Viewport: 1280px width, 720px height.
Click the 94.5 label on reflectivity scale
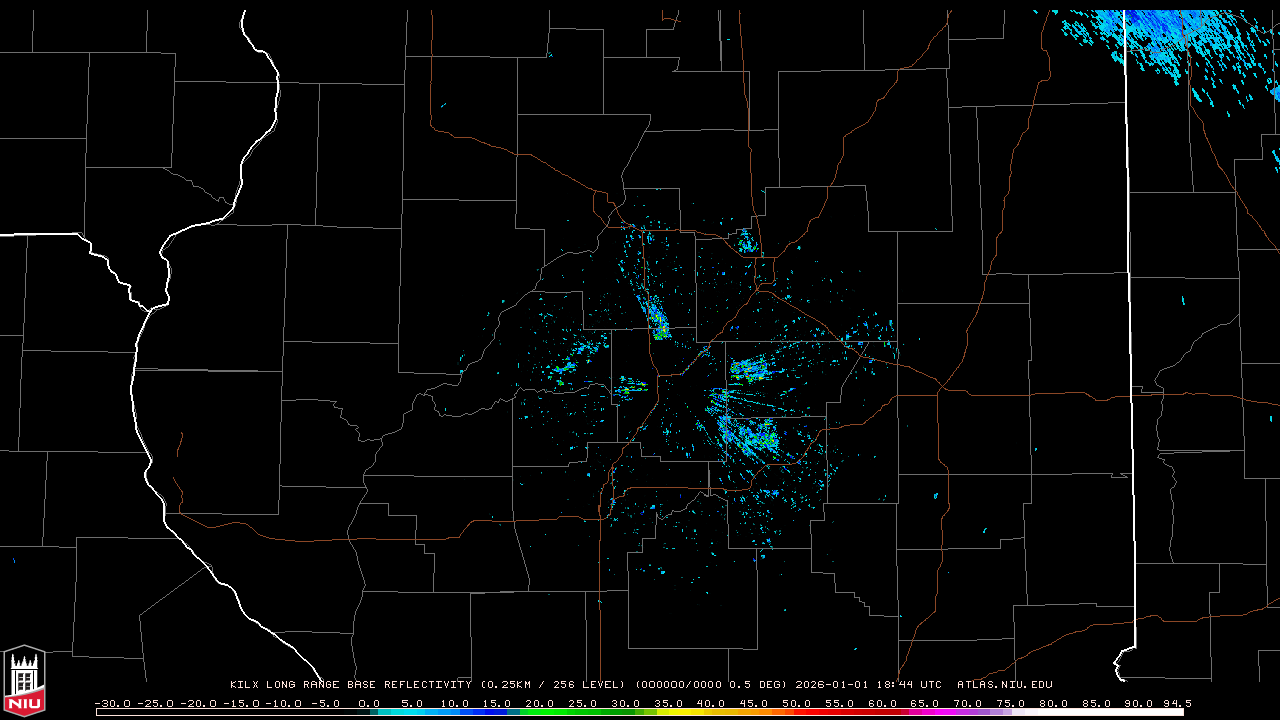coord(1176,703)
